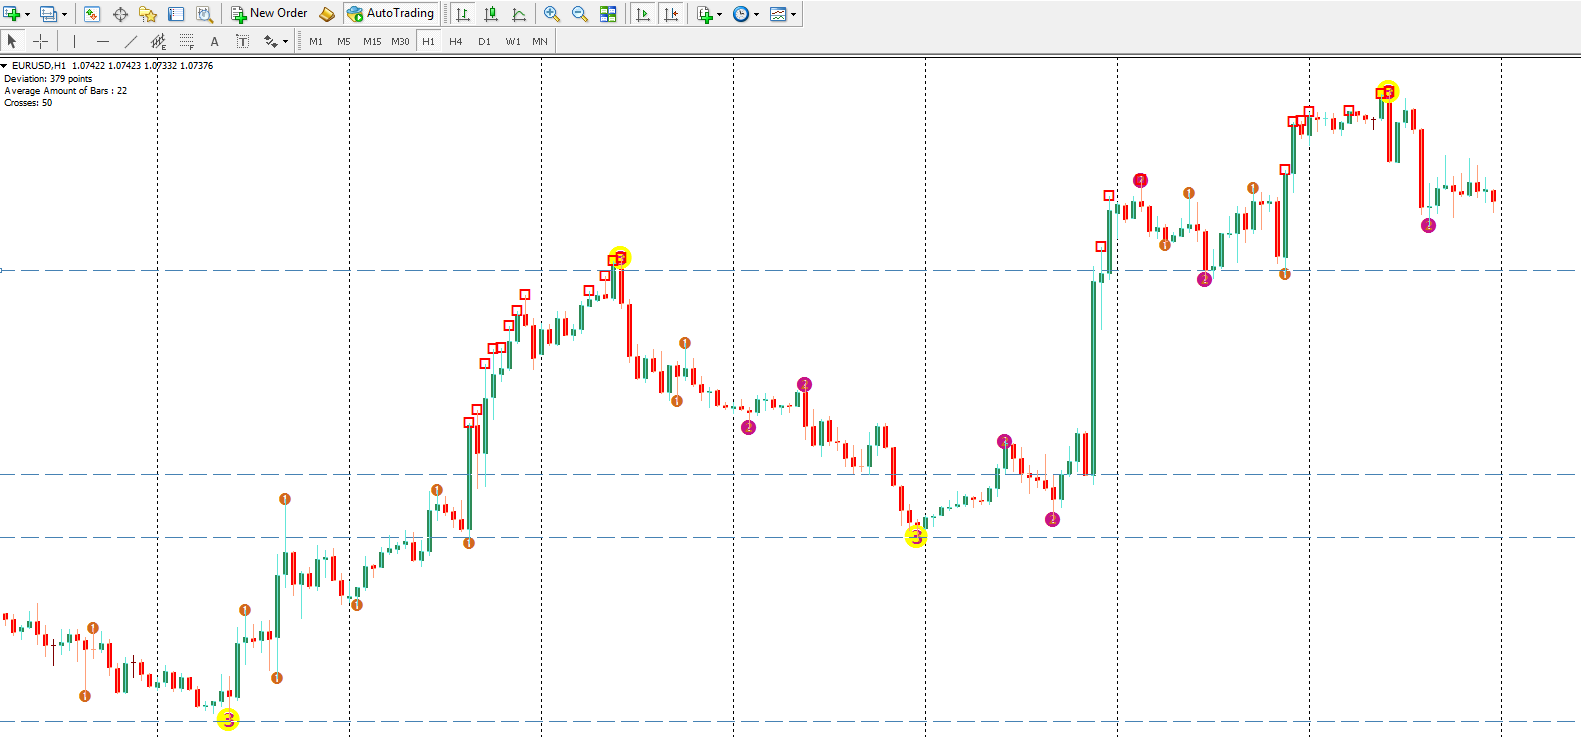Click the New Order button
The image size is (1581, 737).
[269, 14]
